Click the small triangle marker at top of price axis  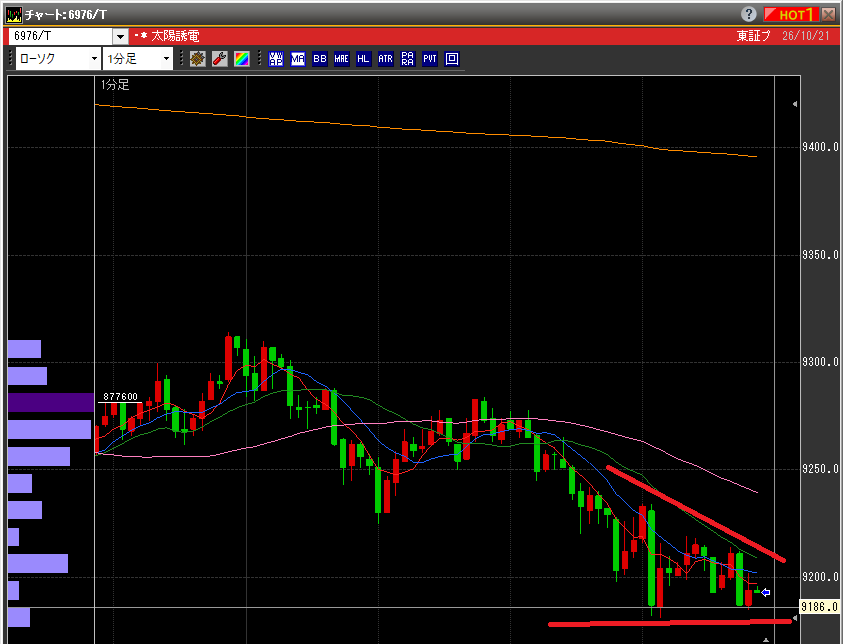tap(795, 104)
